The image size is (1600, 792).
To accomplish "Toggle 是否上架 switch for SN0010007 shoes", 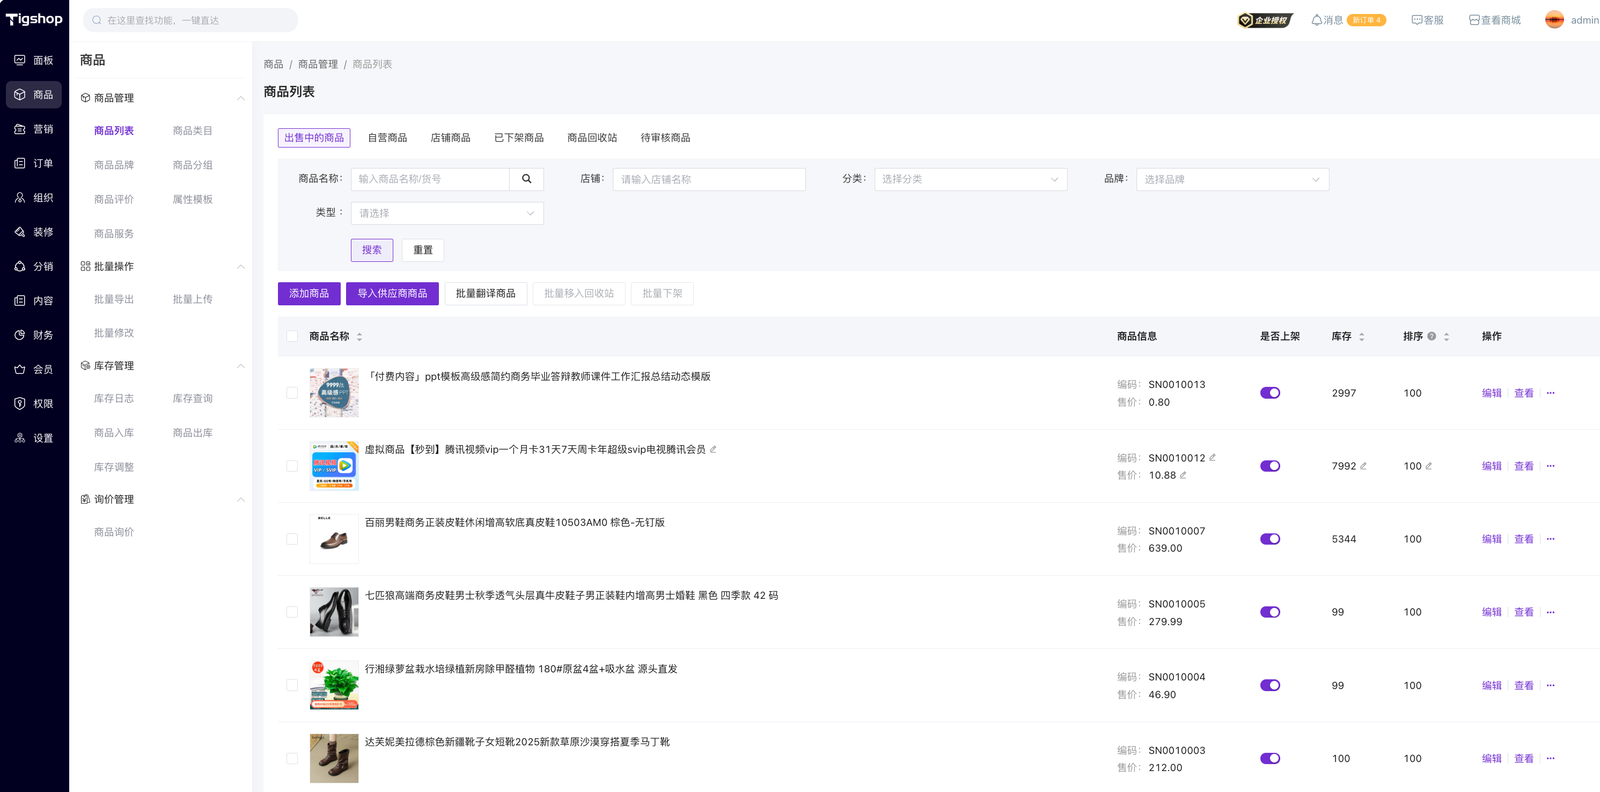I will coord(1270,539).
